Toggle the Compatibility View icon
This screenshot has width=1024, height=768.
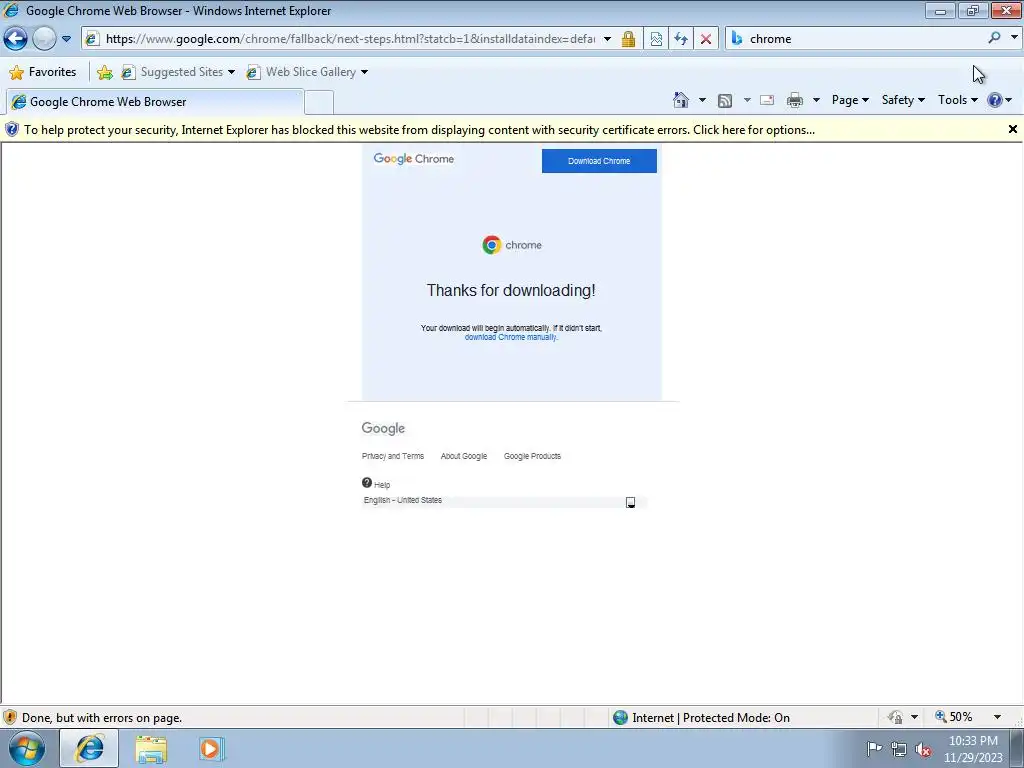(656, 39)
